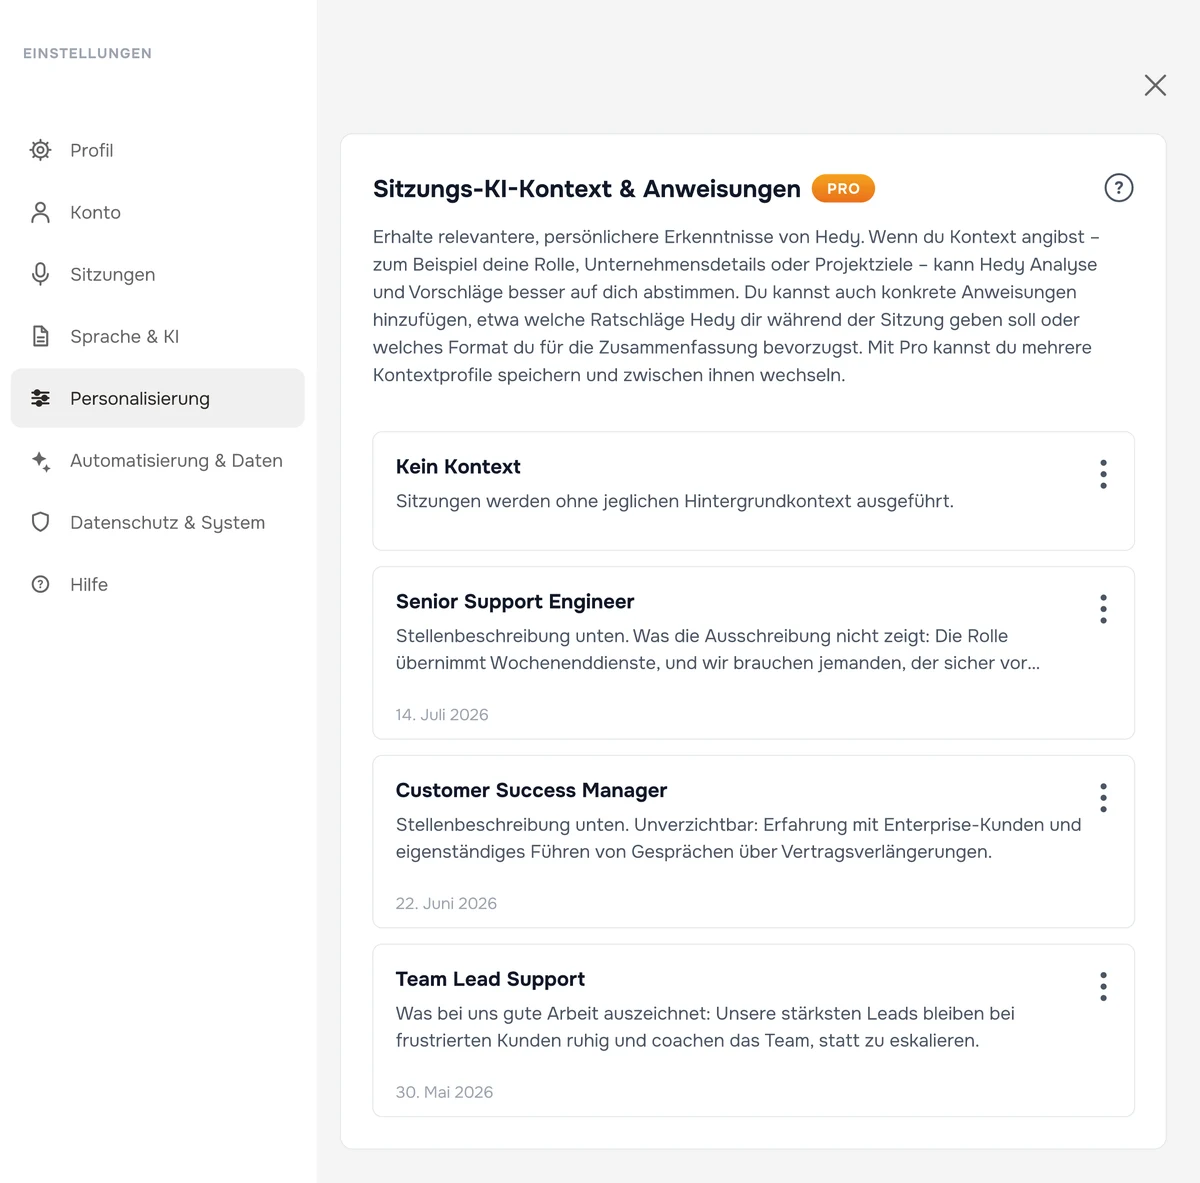Click the text starting 'Was bei uns gute Arbeit auszeichnet'

tap(705, 1027)
